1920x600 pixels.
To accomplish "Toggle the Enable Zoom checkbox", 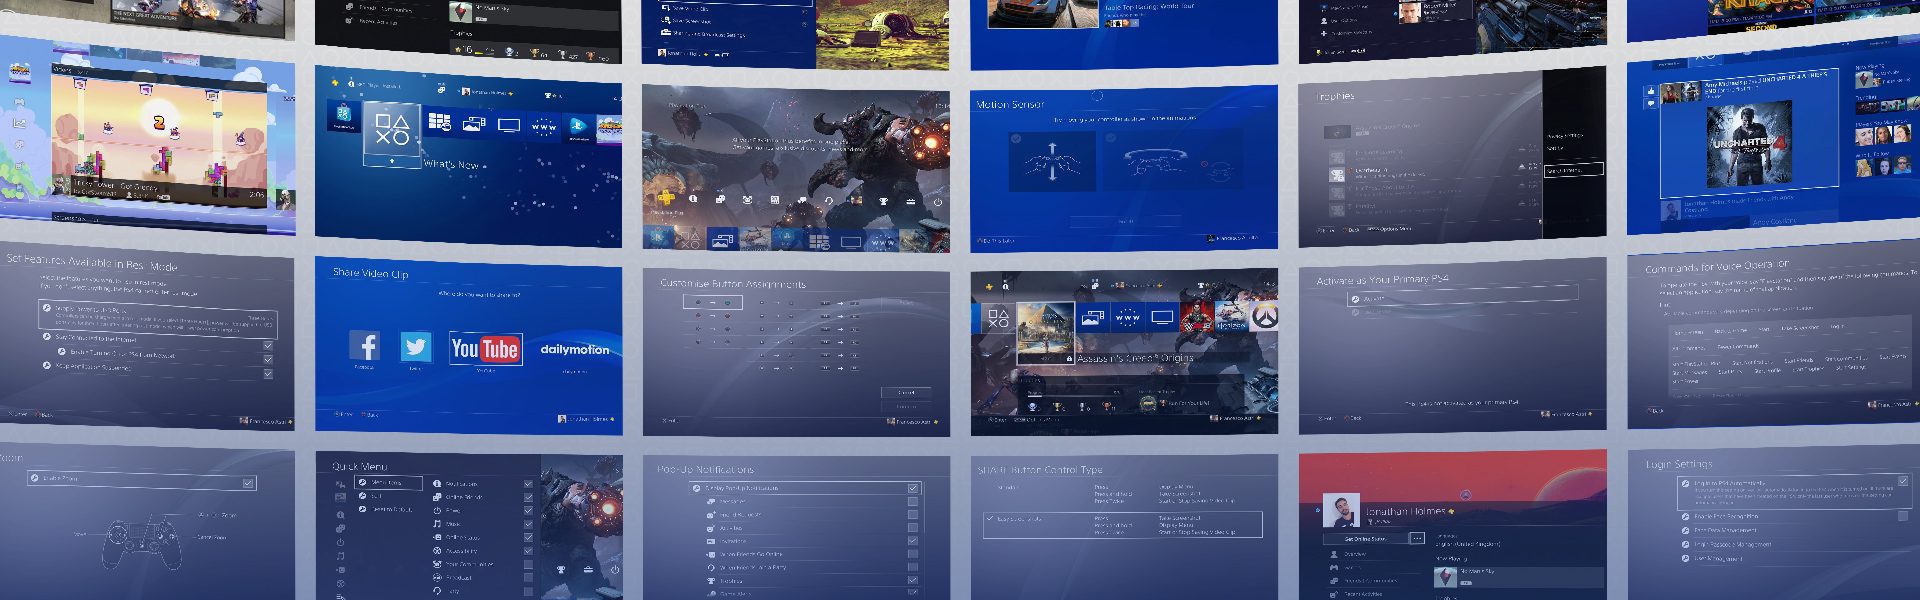I will click(248, 484).
